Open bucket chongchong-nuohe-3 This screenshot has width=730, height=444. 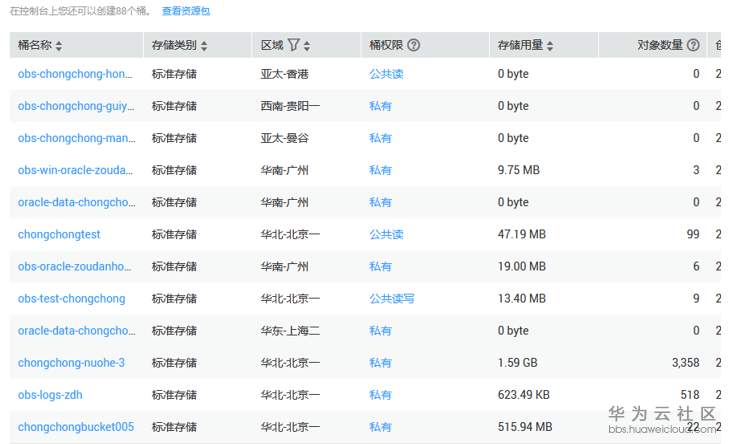(71, 363)
